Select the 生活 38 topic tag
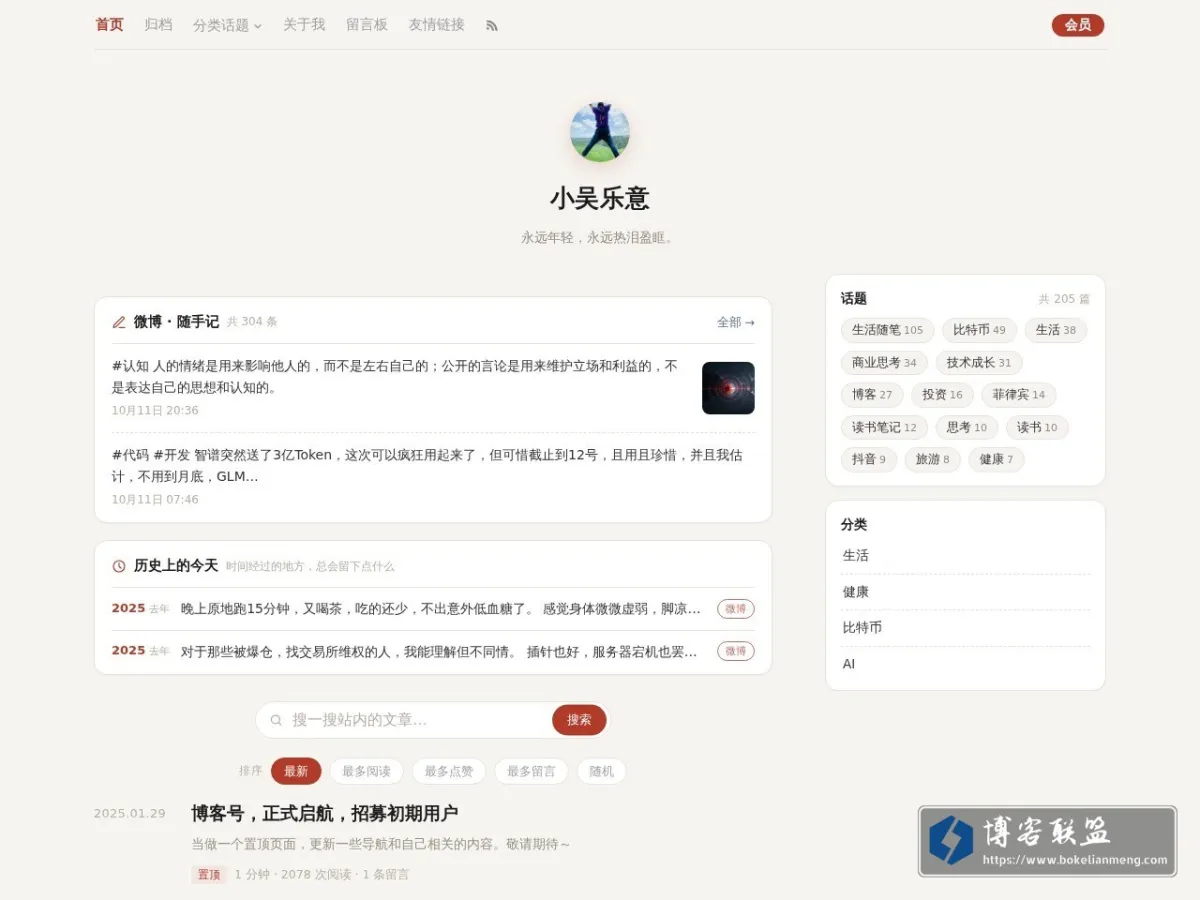The width and height of the screenshot is (1200, 900). point(1055,330)
